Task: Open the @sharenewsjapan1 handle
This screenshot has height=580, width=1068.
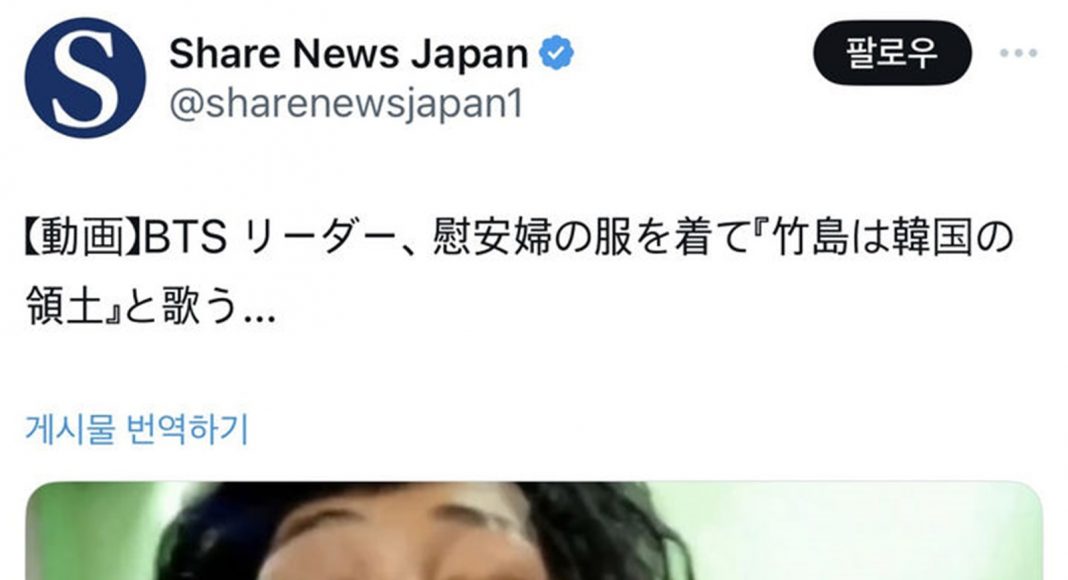Action: click(346, 104)
